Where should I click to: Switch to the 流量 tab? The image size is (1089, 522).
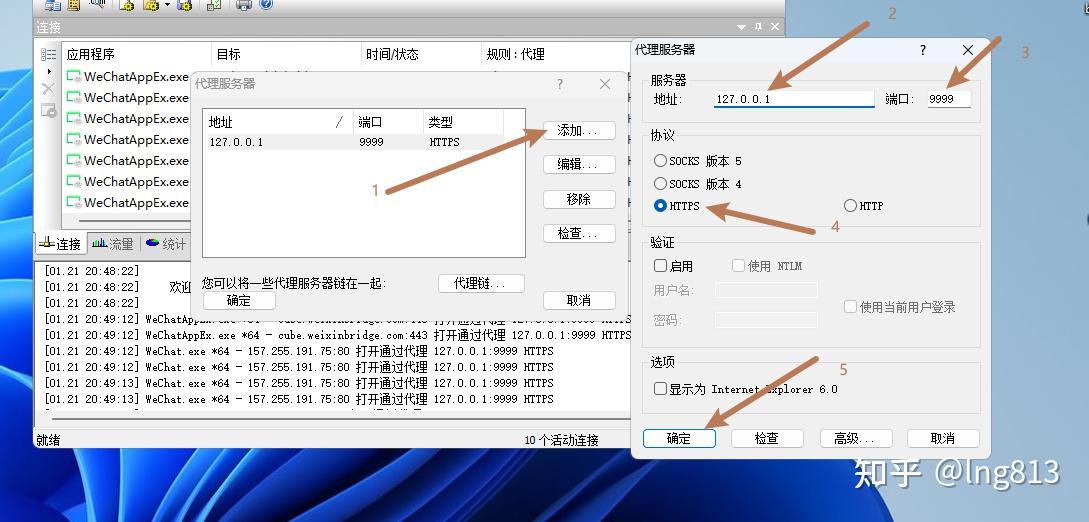point(113,244)
